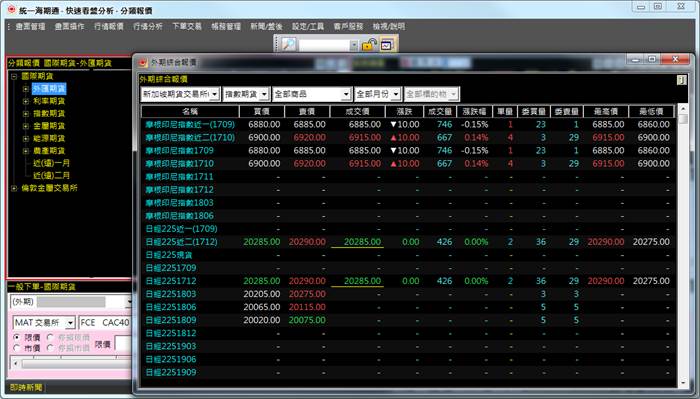Open the 設定/工具 menu

308,27
